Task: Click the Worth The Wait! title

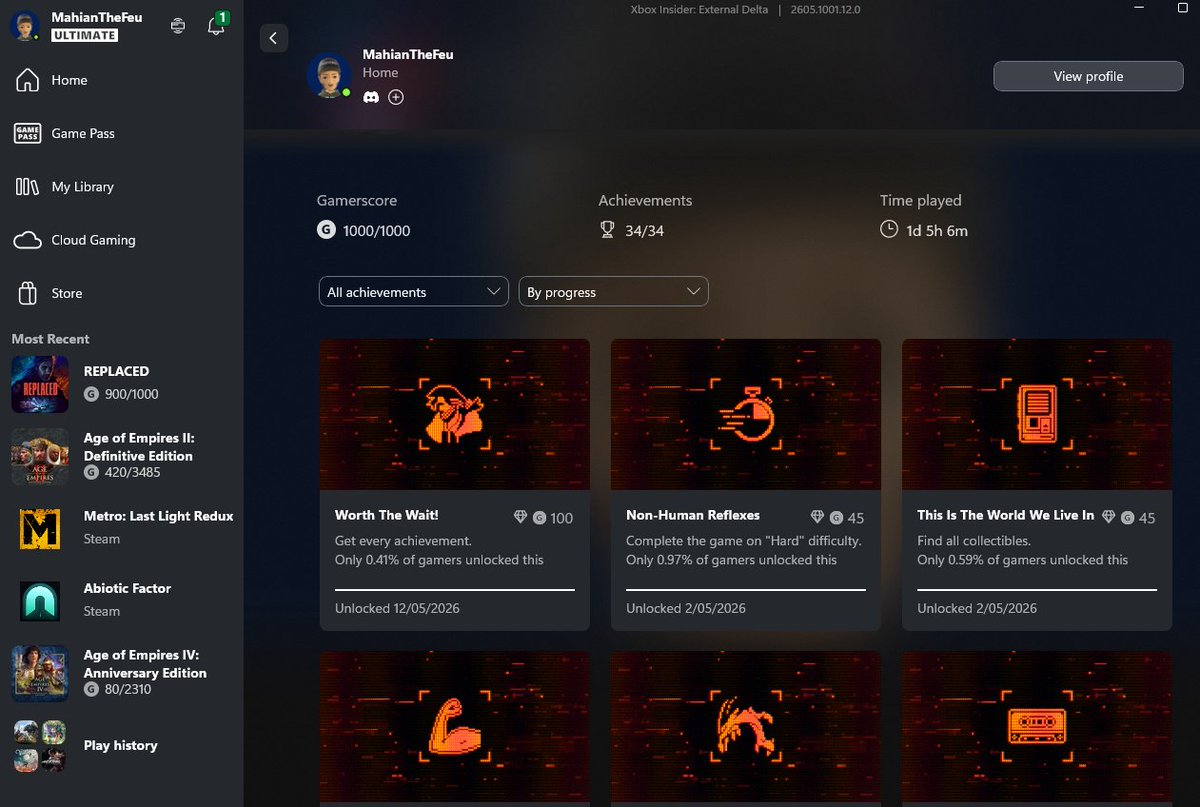Action: point(387,515)
